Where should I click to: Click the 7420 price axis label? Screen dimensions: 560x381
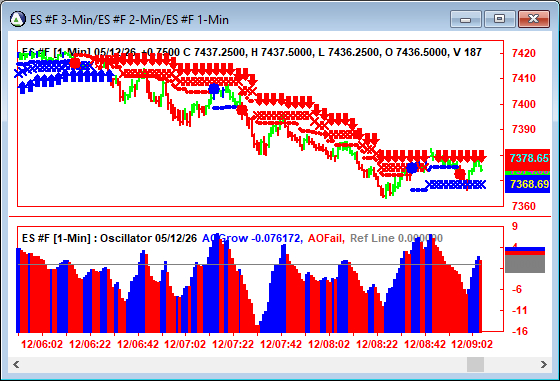pyautogui.click(x=524, y=53)
